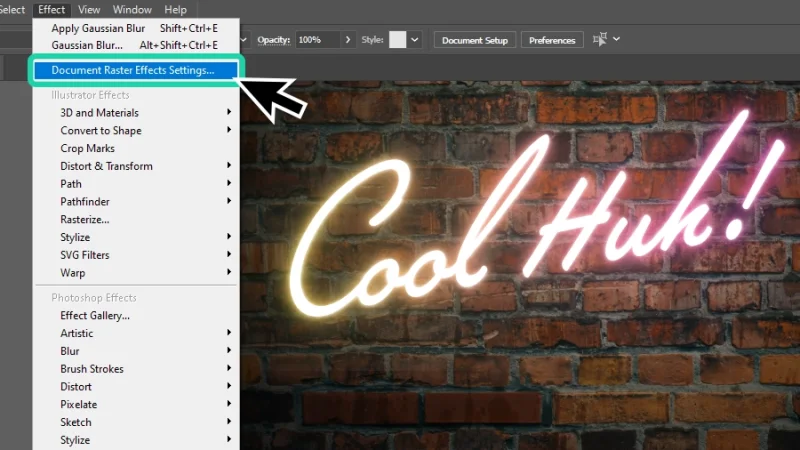800x450 pixels.
Task: Expand the Pixelate submenu
Action: click(136, 405)
